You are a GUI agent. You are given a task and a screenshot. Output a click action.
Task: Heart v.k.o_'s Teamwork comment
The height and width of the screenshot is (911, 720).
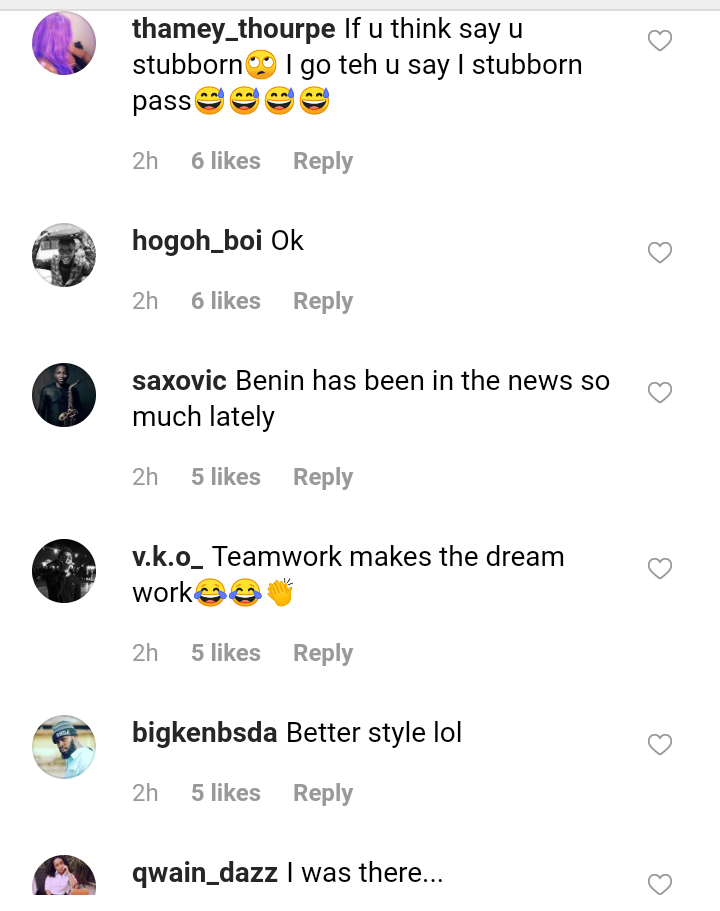[x=660, y=569]
